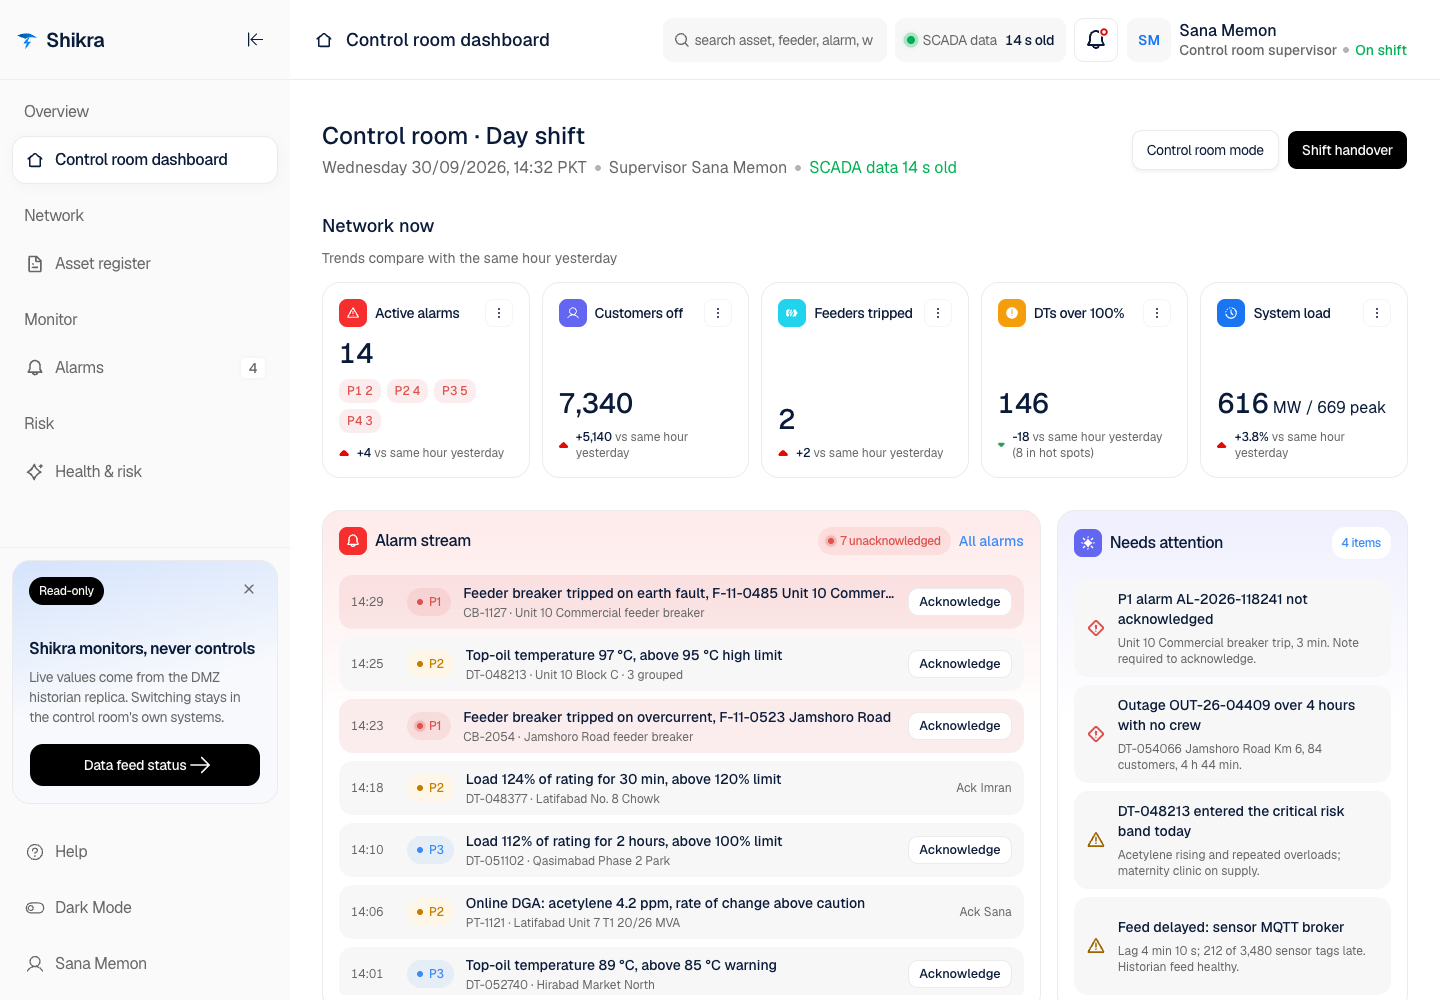Go to Control room dashboard in the sidebar
1440x1000 pixels.
coord(145,160)
